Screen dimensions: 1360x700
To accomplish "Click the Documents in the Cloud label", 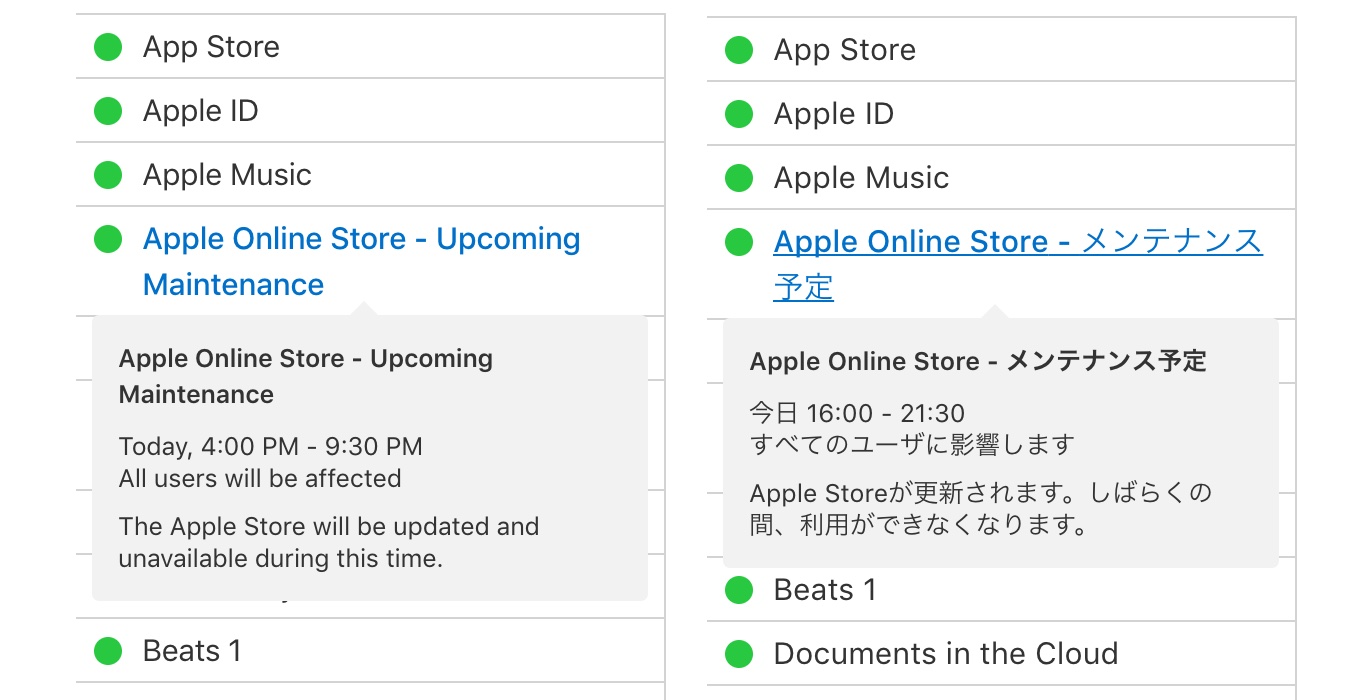I will click(945, 654).
